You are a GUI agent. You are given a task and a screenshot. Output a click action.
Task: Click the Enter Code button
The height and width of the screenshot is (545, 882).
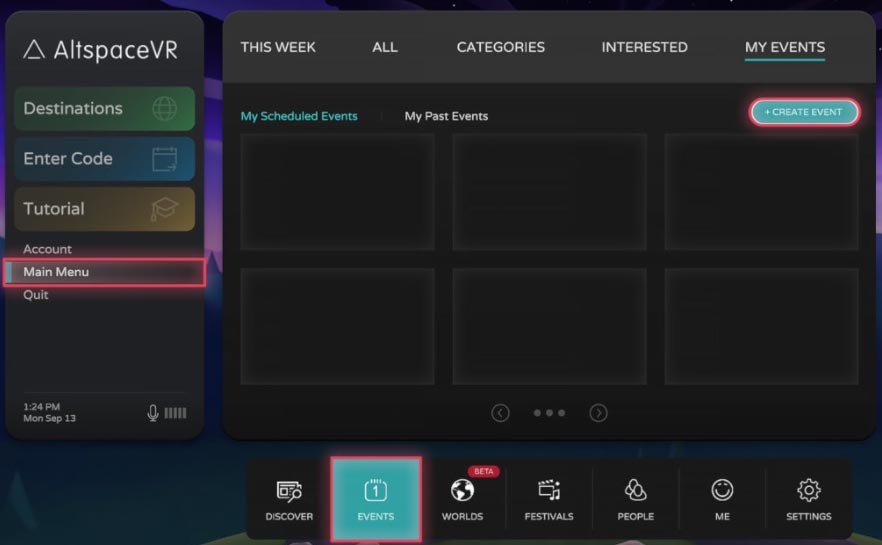pos(104,159)
